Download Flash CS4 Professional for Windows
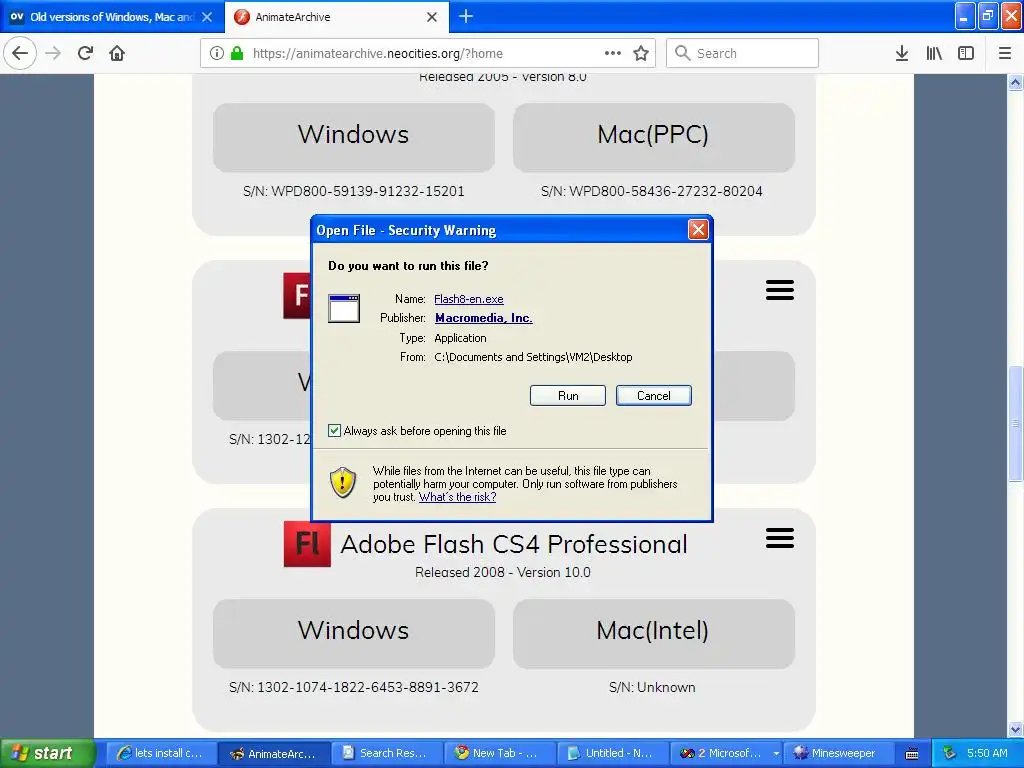 (353, 633)
